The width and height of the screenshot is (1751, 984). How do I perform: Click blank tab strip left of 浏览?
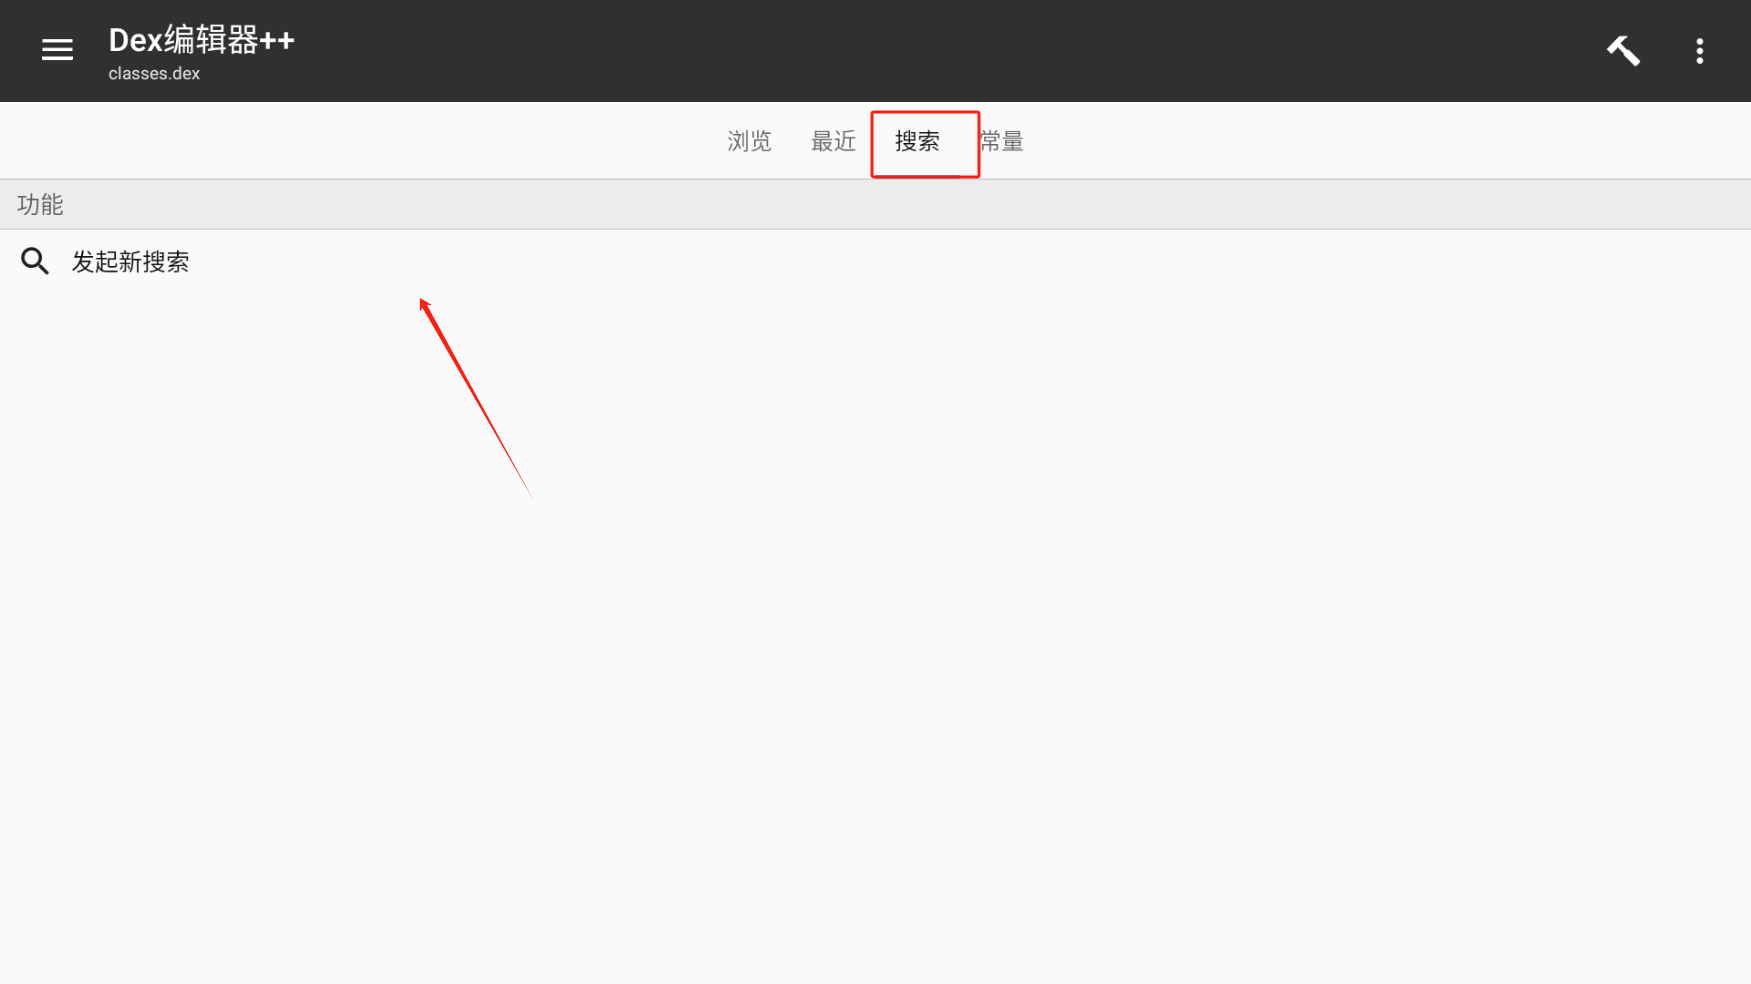[x=360, y=141]
